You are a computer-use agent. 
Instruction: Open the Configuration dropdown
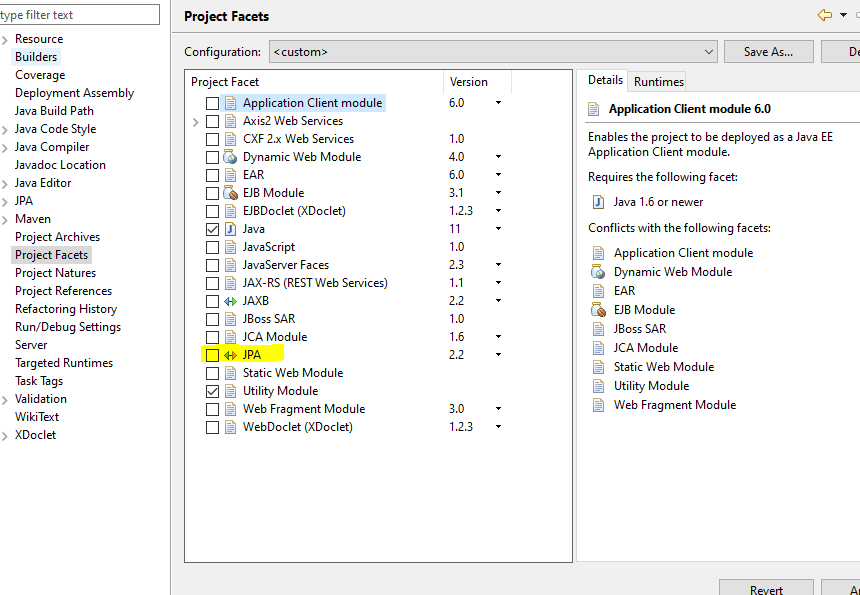710,51
